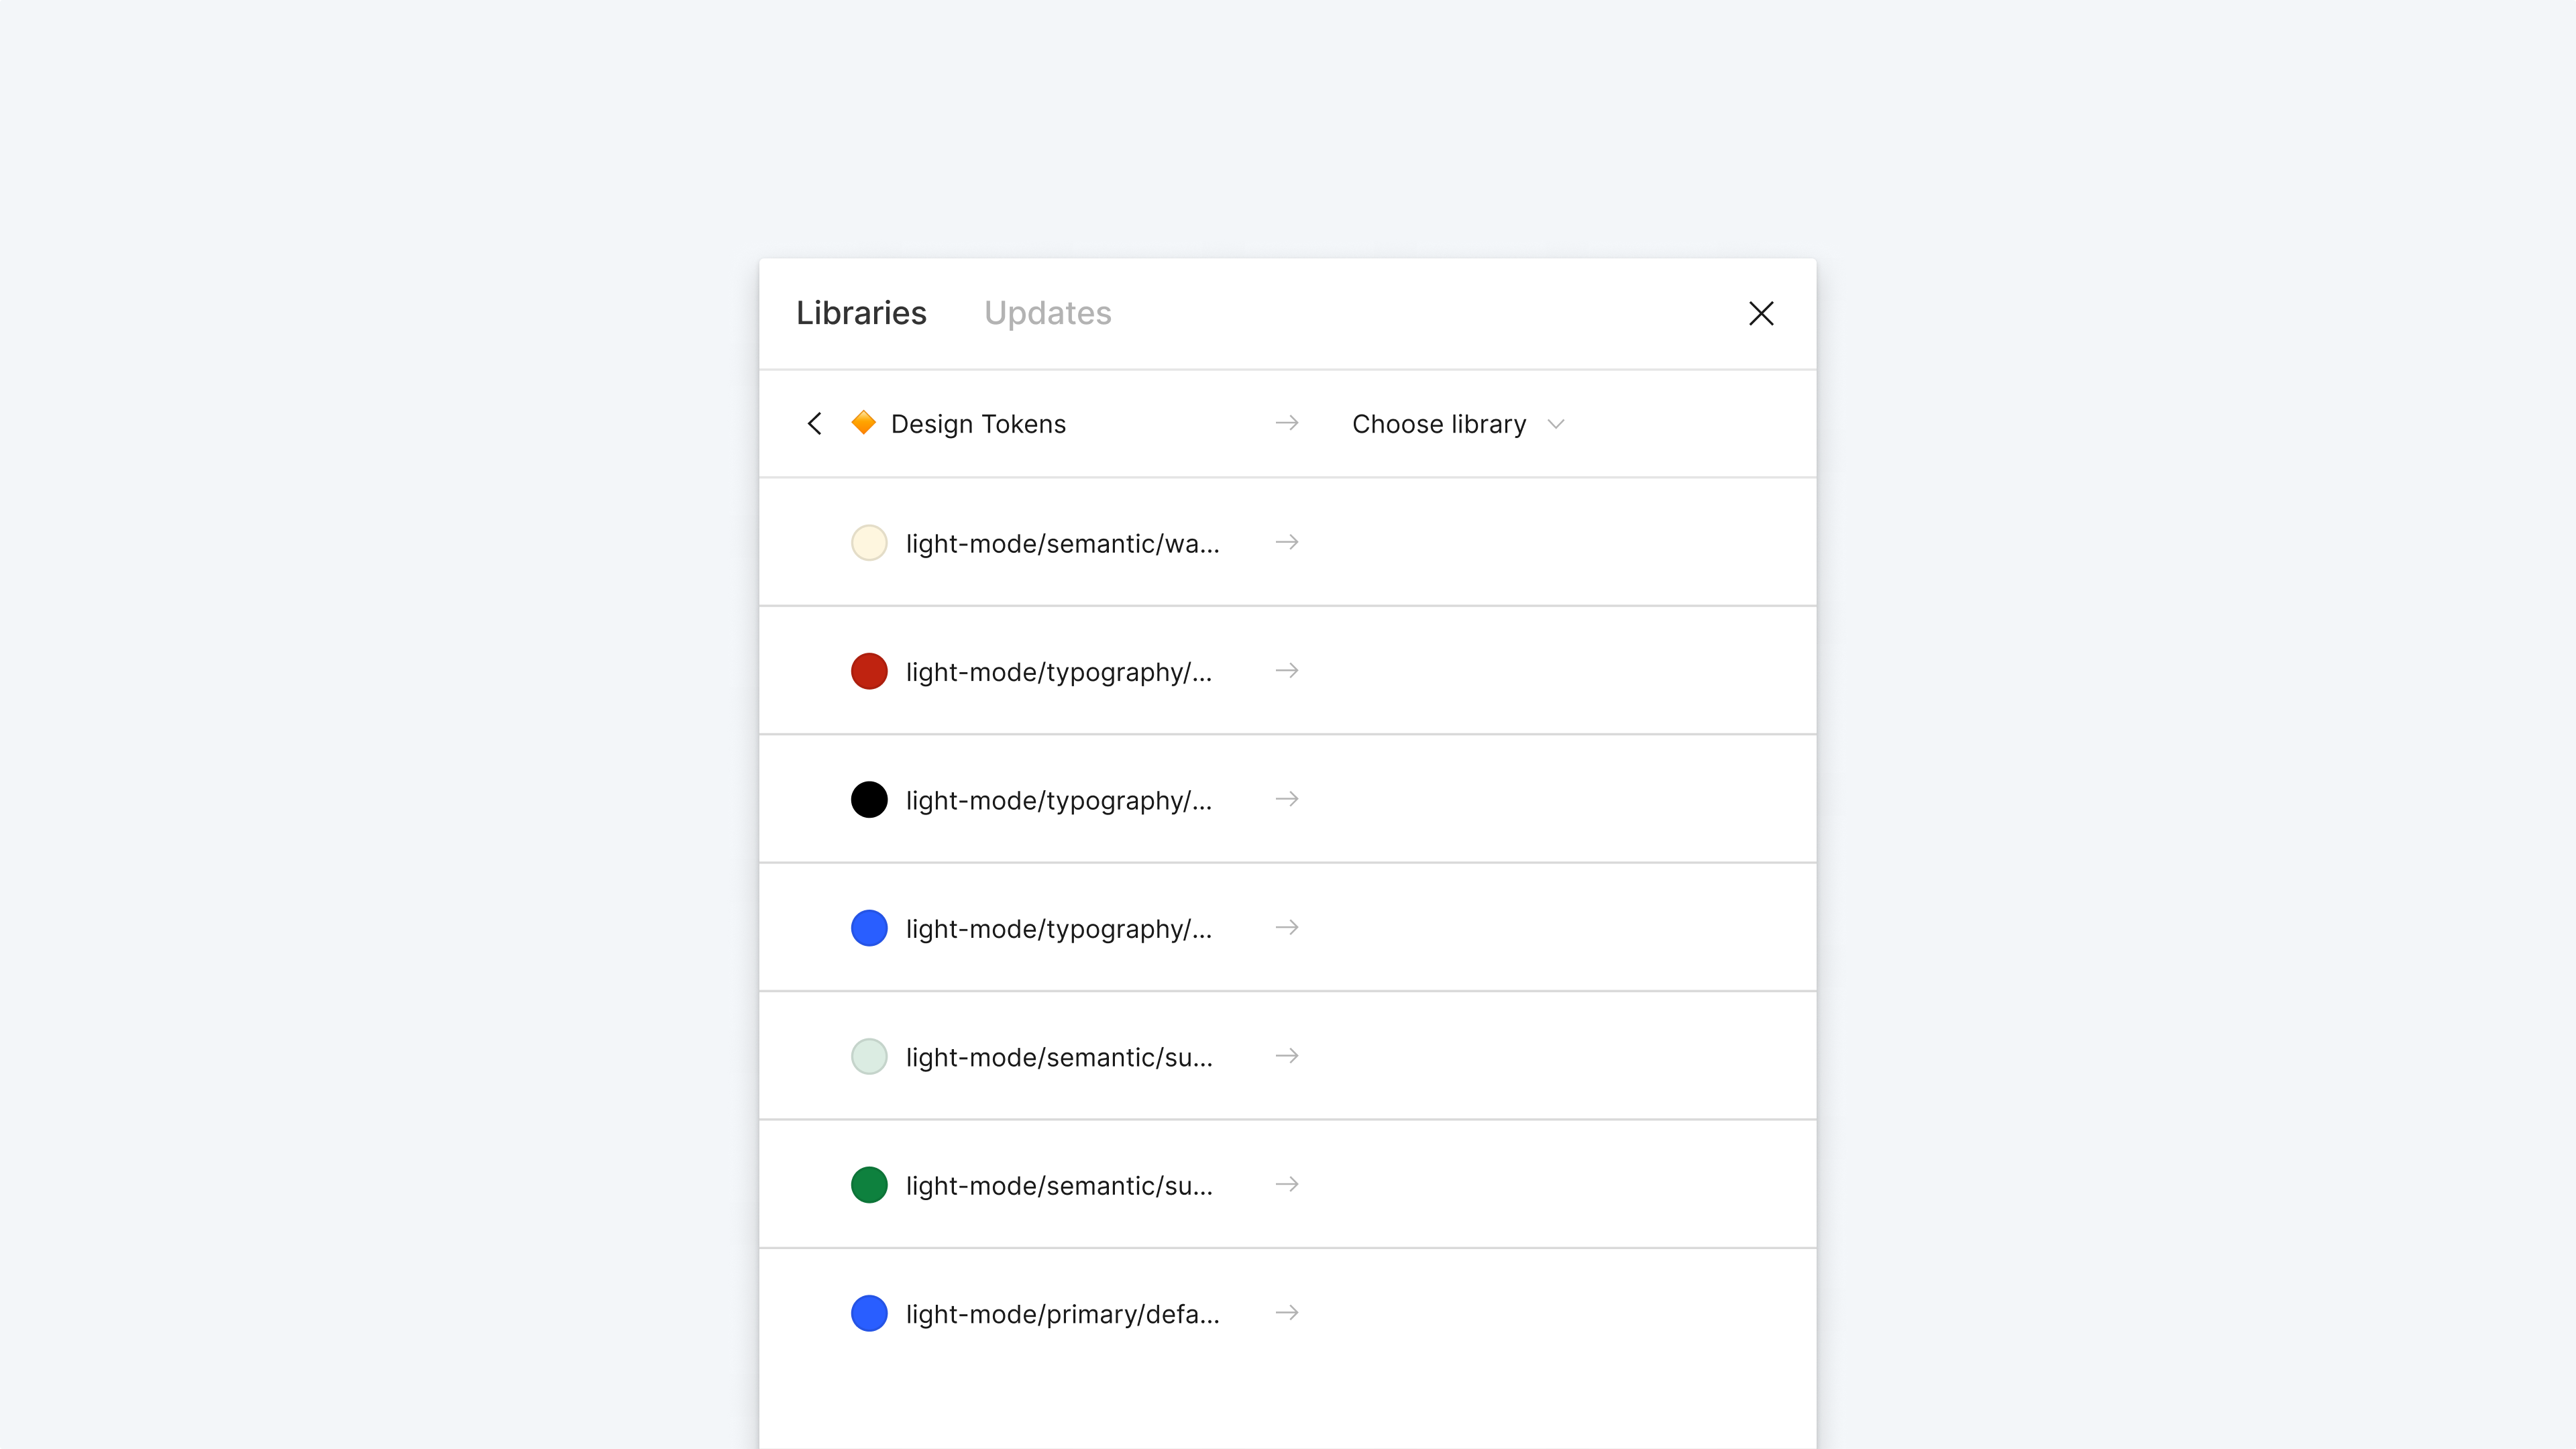Click the back chevron beside Design Tokens
This screenshot has width=2576, height=1449.
pos(815,424)
